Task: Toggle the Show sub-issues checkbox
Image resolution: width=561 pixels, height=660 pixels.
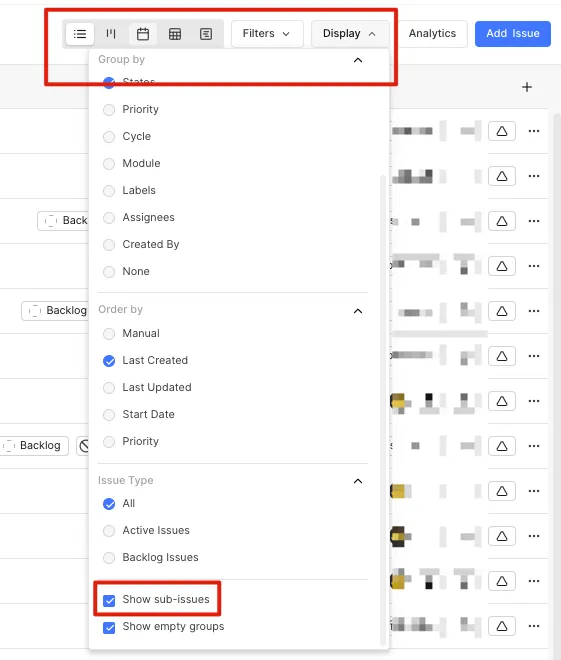Action: click(109, 600)
